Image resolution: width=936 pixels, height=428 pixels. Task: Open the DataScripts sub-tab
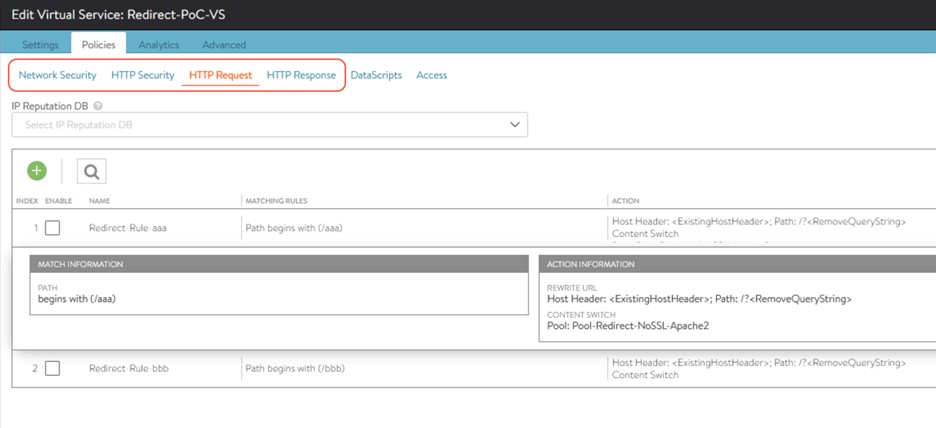point(376,75)
